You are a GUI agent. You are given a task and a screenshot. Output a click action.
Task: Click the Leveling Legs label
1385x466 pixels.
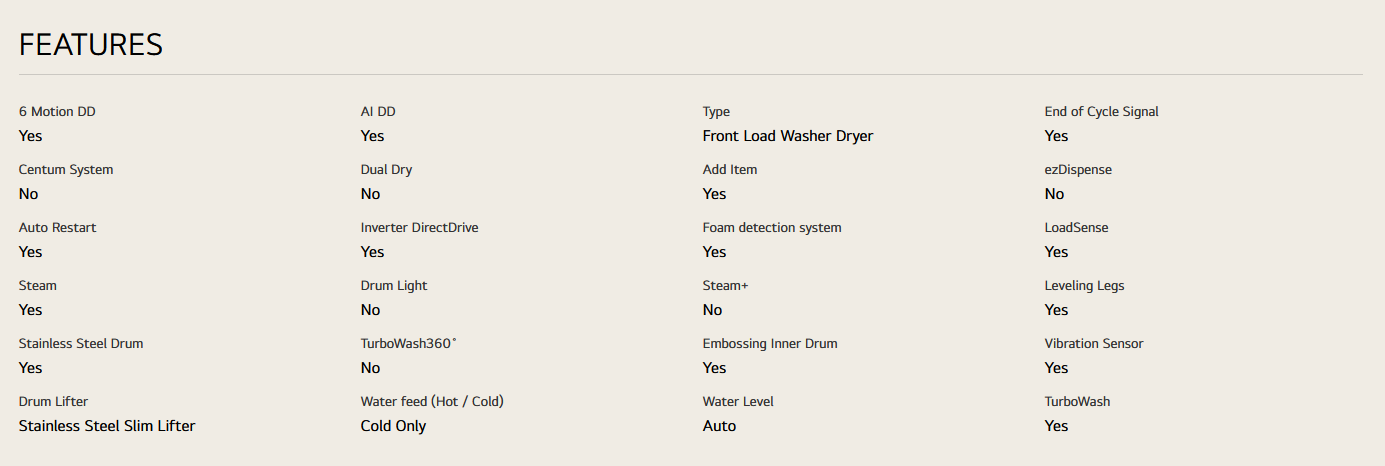pyautogui.click(x=1084, y=286)
